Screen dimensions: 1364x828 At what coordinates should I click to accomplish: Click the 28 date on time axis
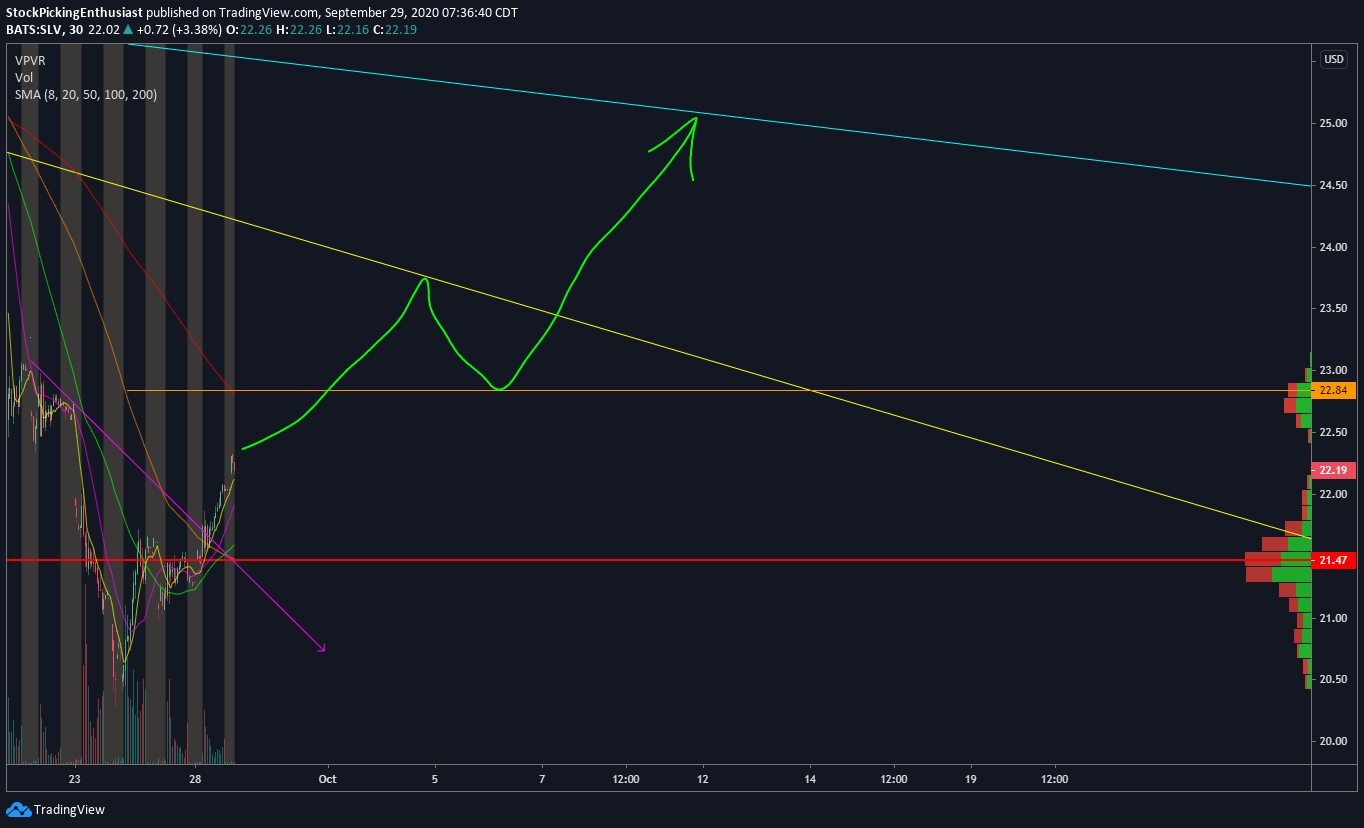pos(195,778)
